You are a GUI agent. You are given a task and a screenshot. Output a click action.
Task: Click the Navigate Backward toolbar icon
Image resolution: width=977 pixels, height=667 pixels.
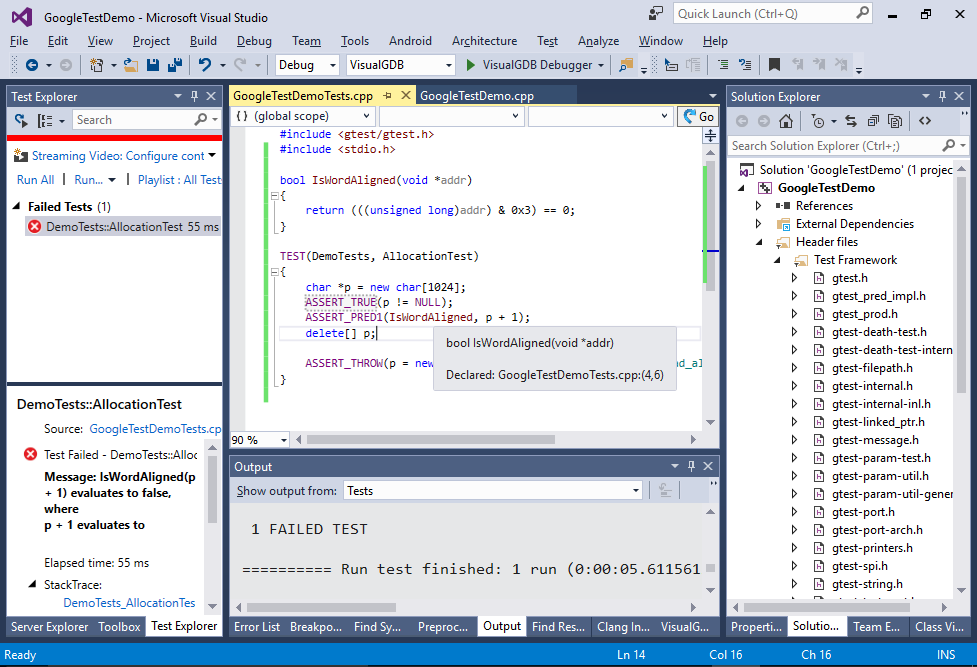(x=32, y=65)
